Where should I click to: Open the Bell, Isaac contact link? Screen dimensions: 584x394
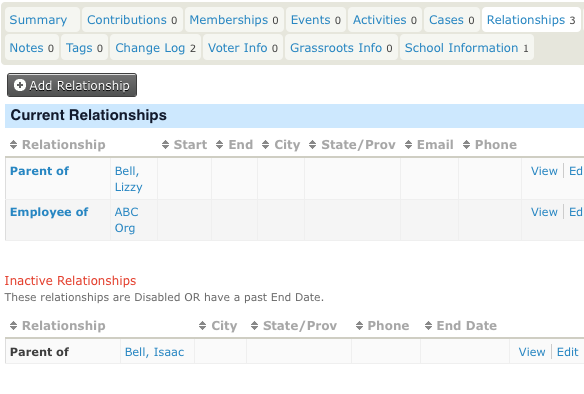pyautogui.click(x=154, y=352)
